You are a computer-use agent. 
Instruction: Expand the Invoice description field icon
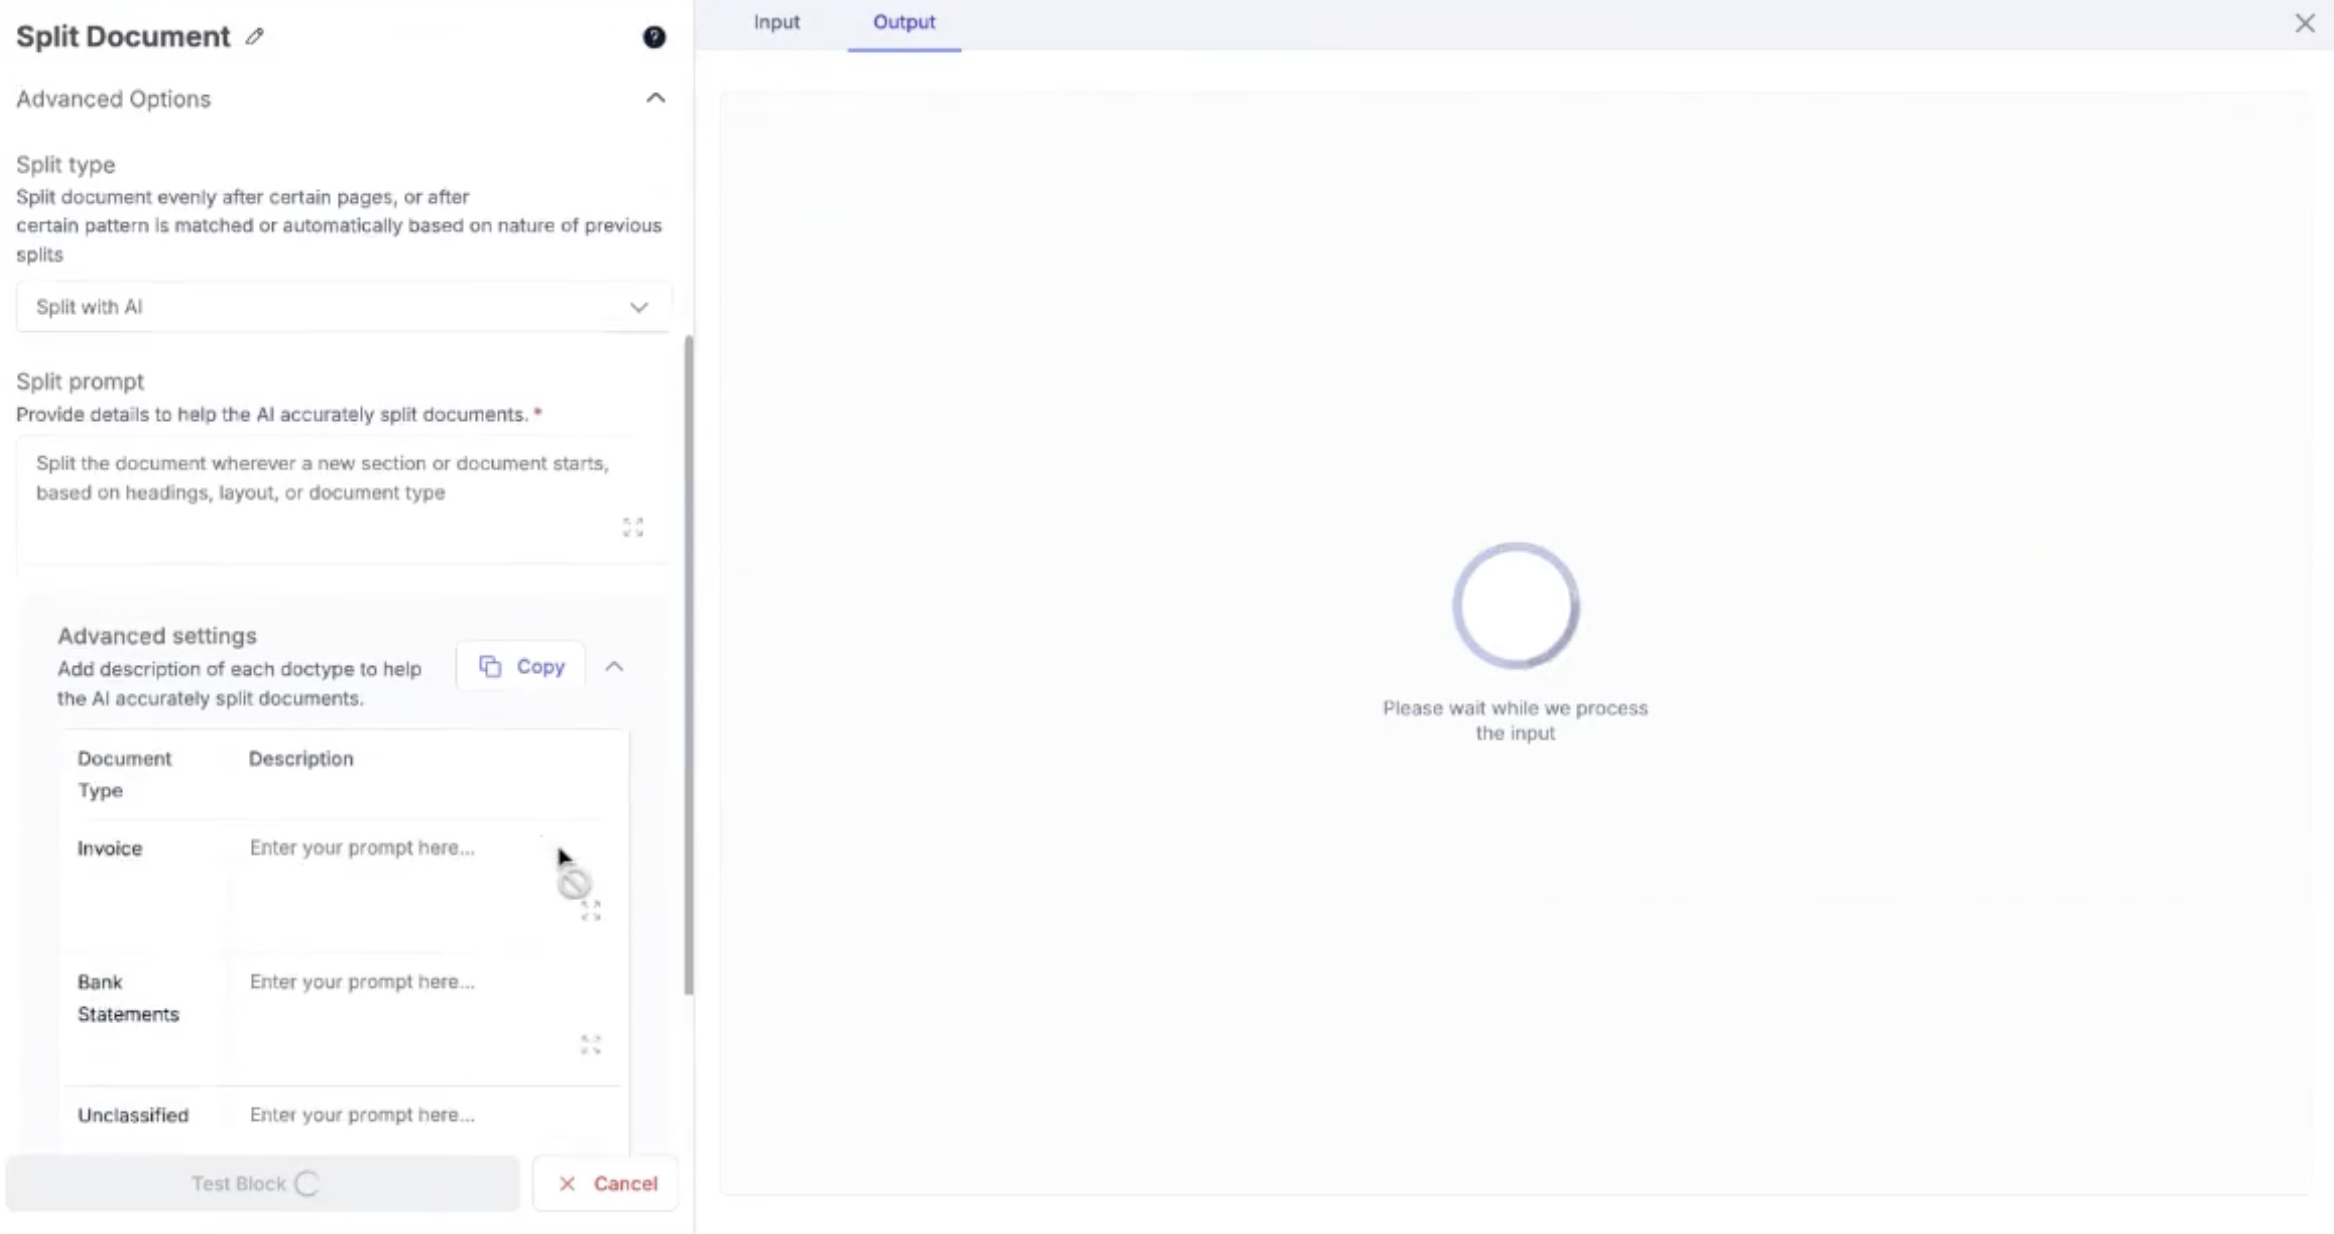click(x=591, y=910)
